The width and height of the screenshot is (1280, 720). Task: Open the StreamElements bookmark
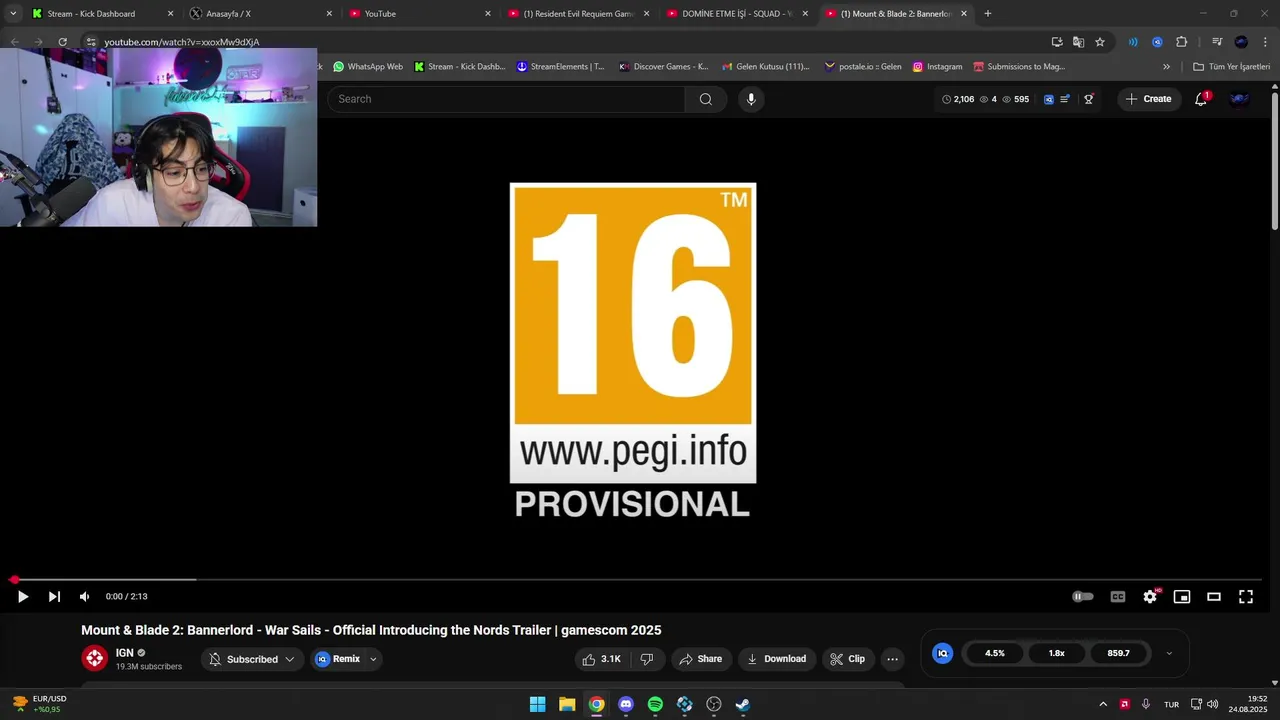[561, 67]
